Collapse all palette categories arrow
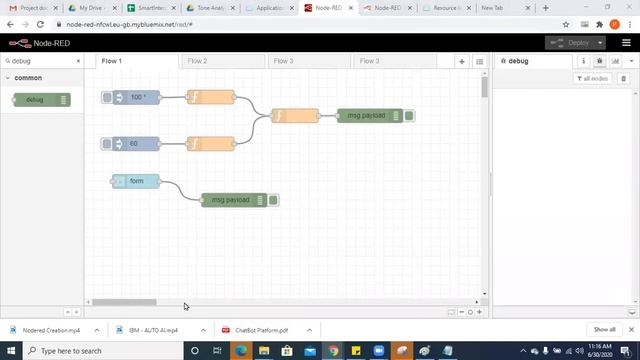The width and height of the screenshot is (640, 360). click(x=68, y=312)
